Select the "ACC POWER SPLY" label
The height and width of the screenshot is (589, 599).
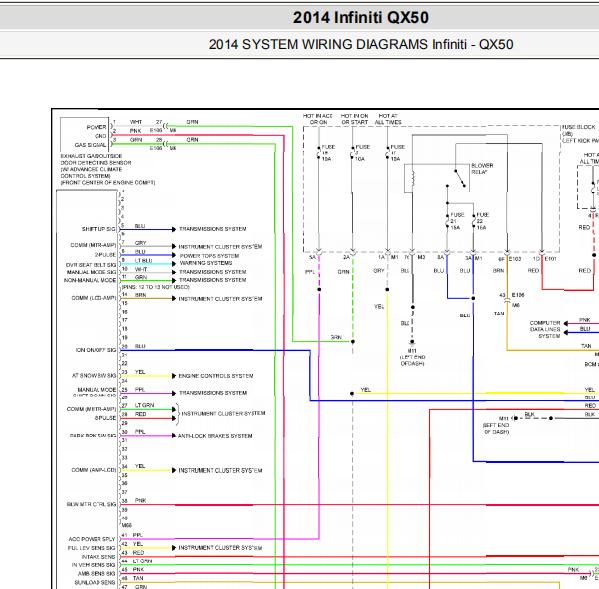click(92, 539)
